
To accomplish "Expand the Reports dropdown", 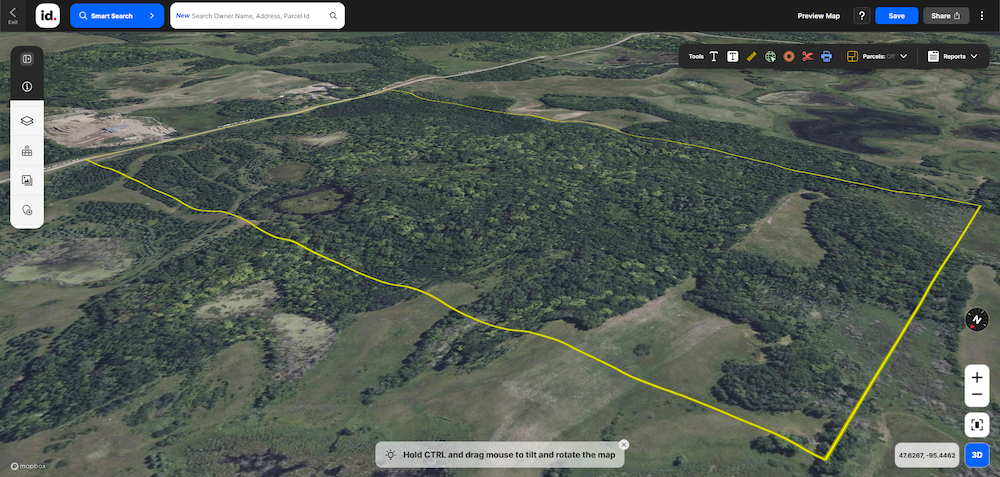I will click(x=953, y=56).
